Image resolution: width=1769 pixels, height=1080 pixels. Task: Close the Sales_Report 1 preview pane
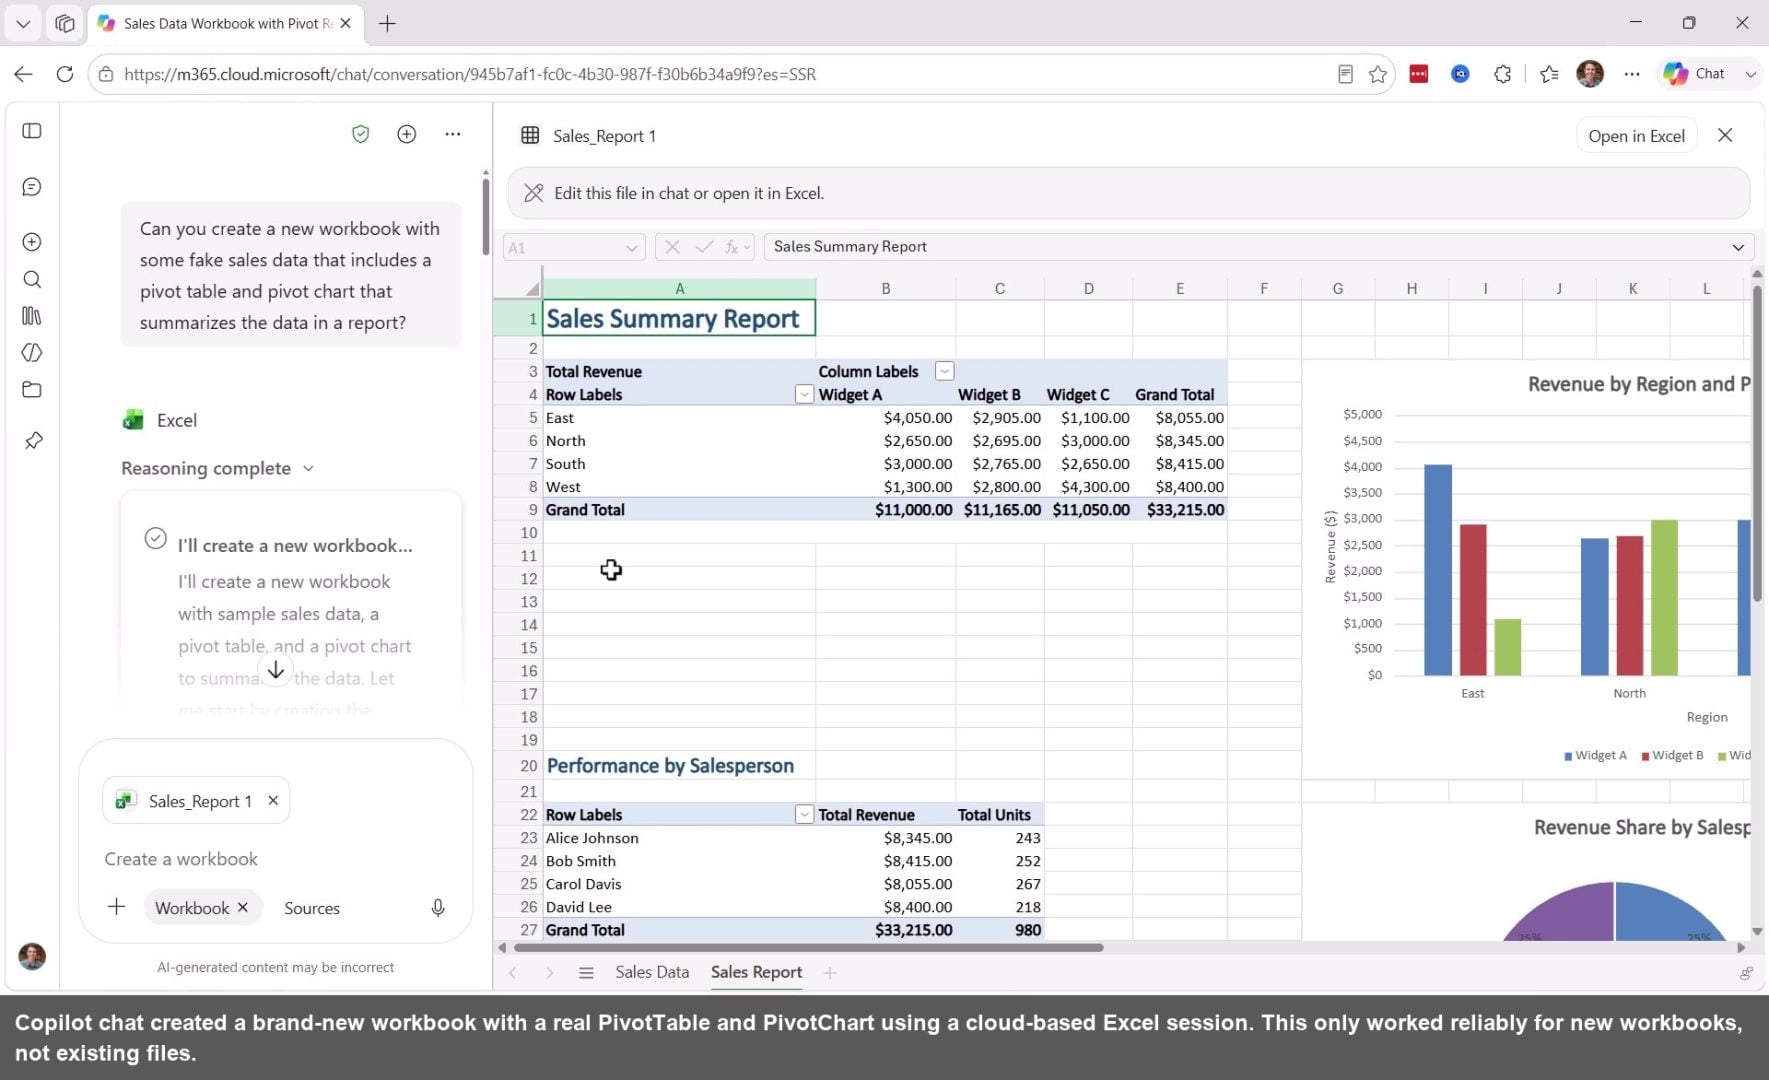tap(1725, 135)
